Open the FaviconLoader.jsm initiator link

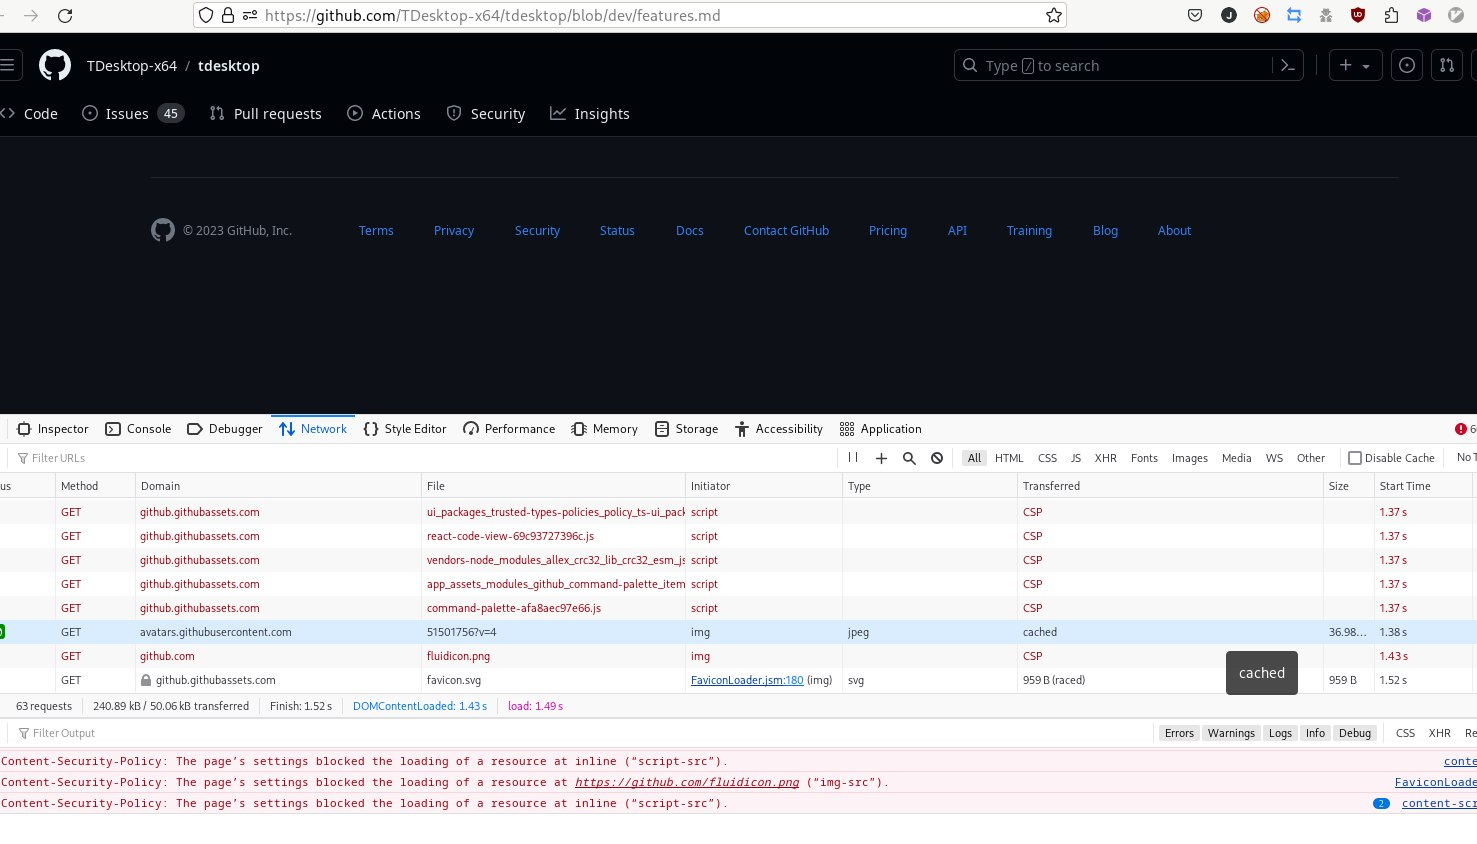(747, 679)
